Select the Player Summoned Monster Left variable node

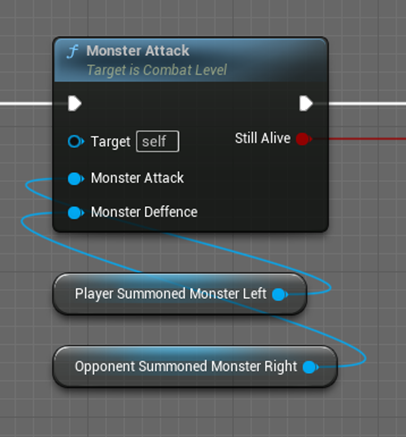(180, 294)
